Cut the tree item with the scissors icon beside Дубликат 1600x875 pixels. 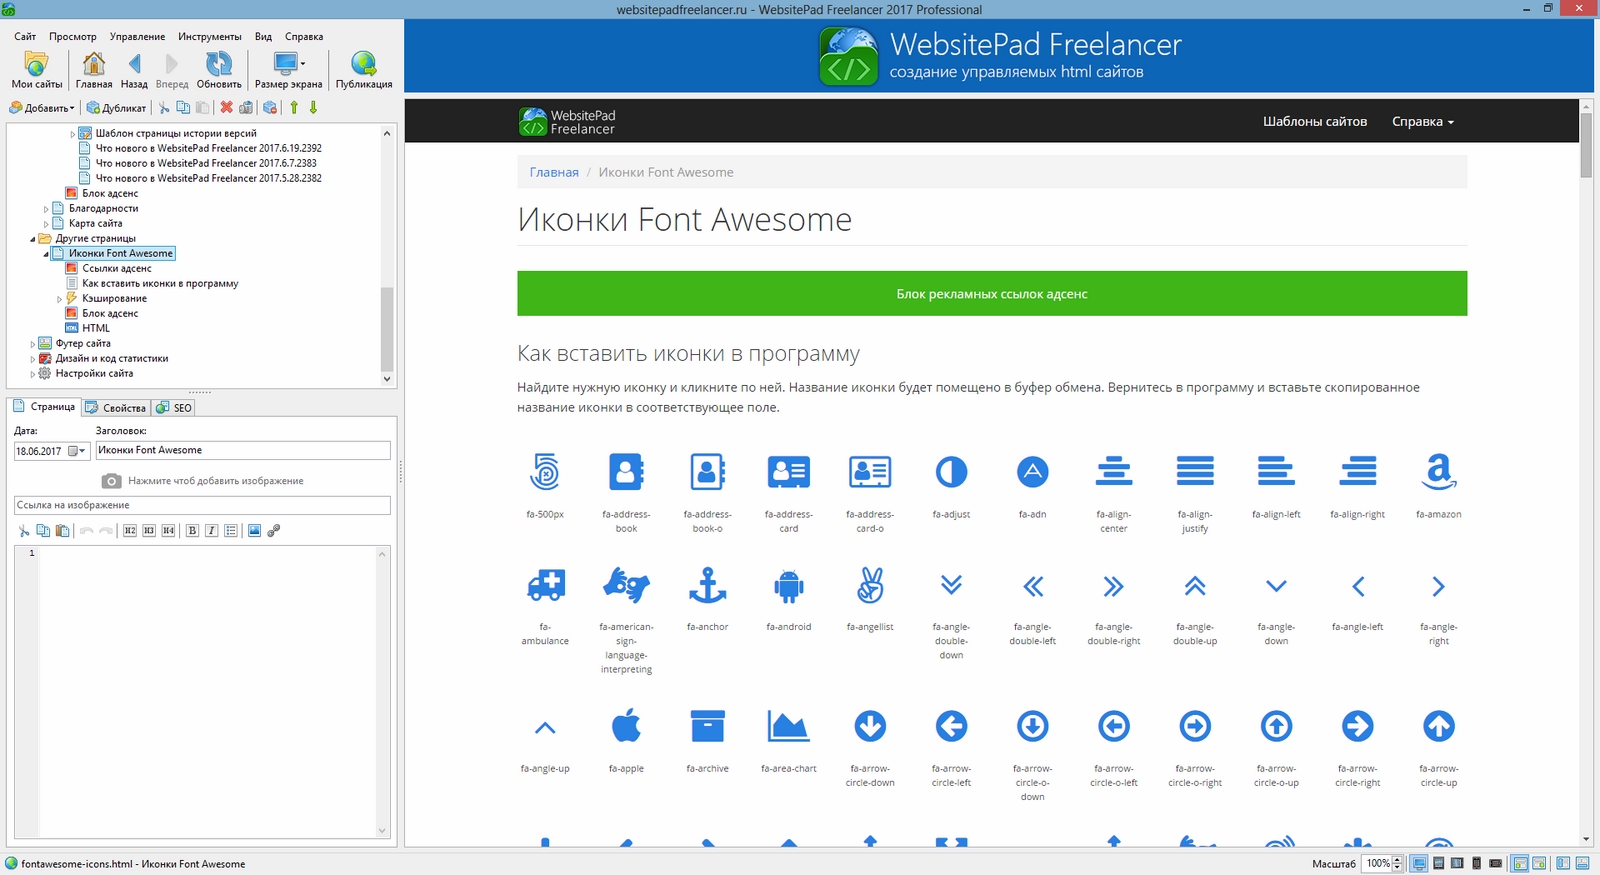pos(164,108)
